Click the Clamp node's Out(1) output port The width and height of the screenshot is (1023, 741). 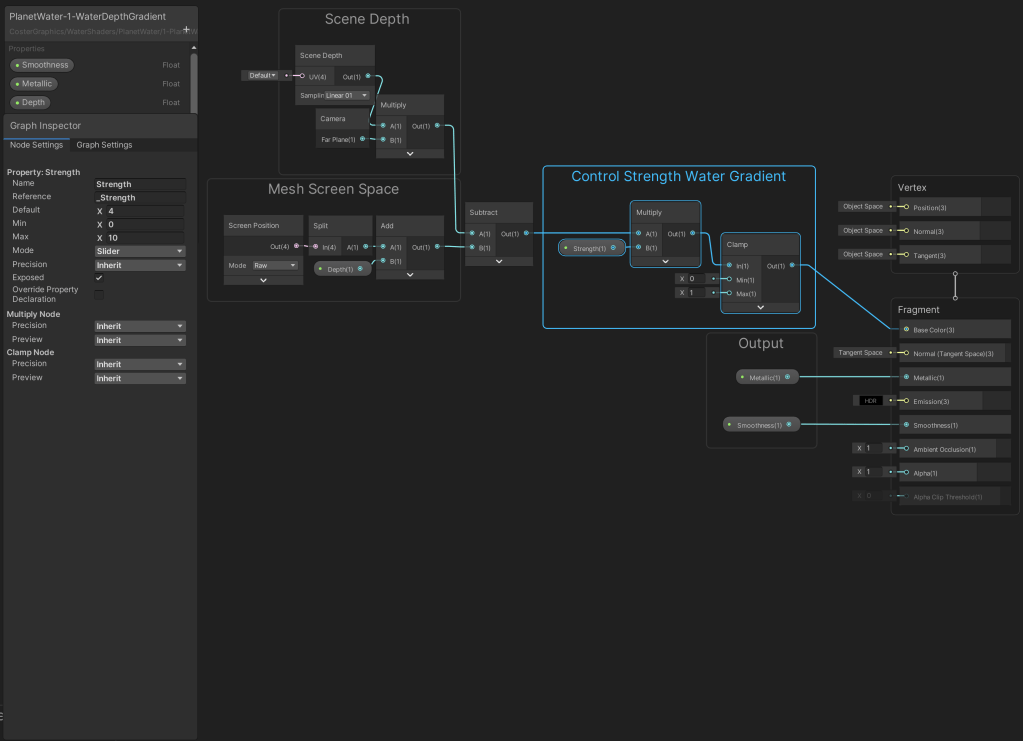(x=792, y=266)
